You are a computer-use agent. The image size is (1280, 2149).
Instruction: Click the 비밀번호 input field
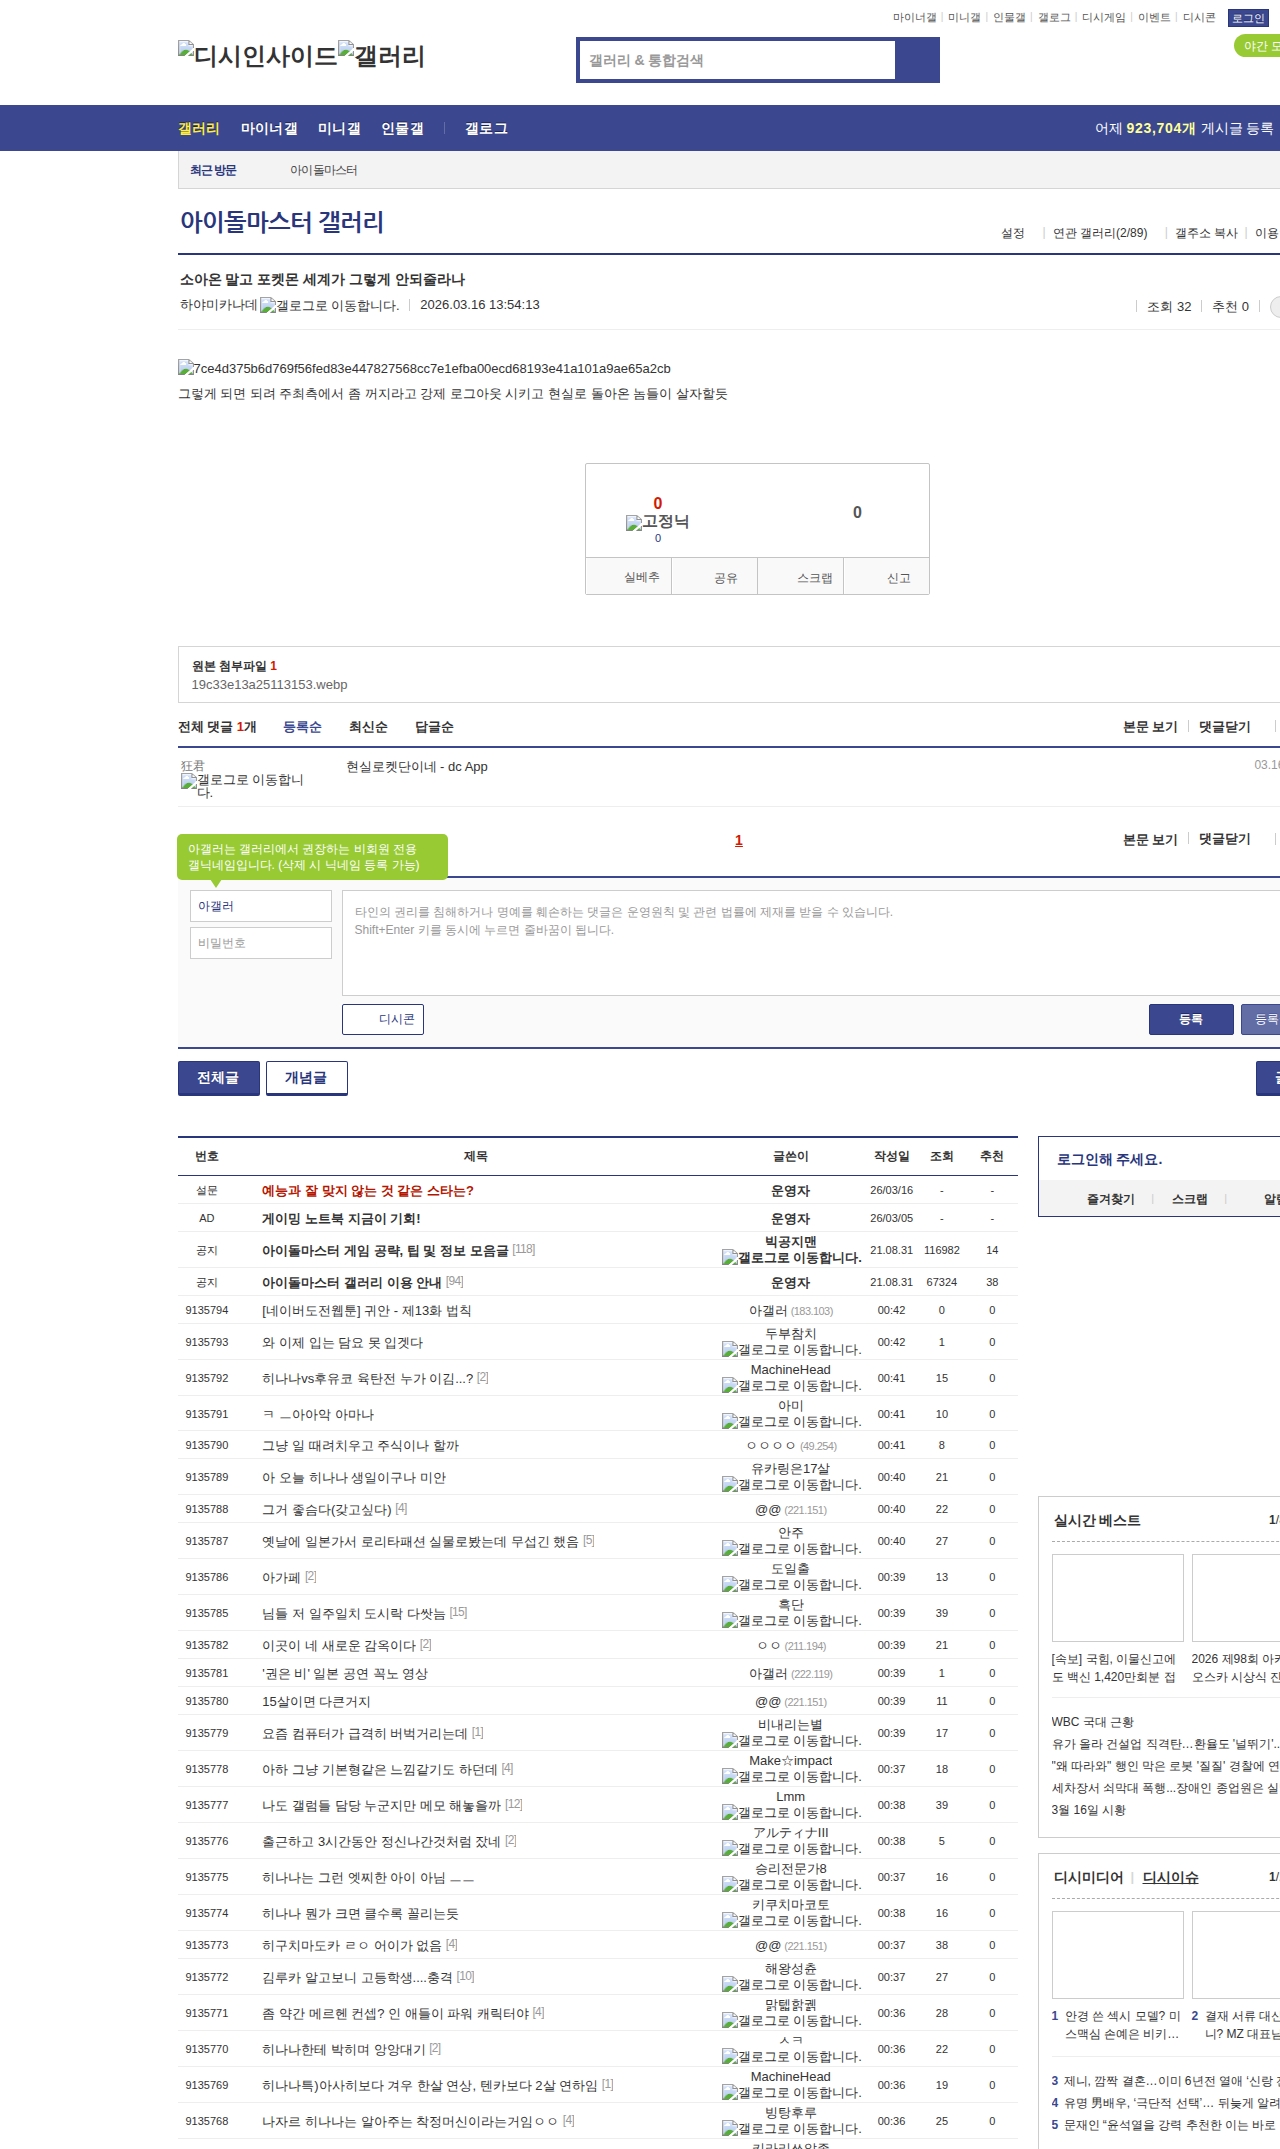click(261, 943)
